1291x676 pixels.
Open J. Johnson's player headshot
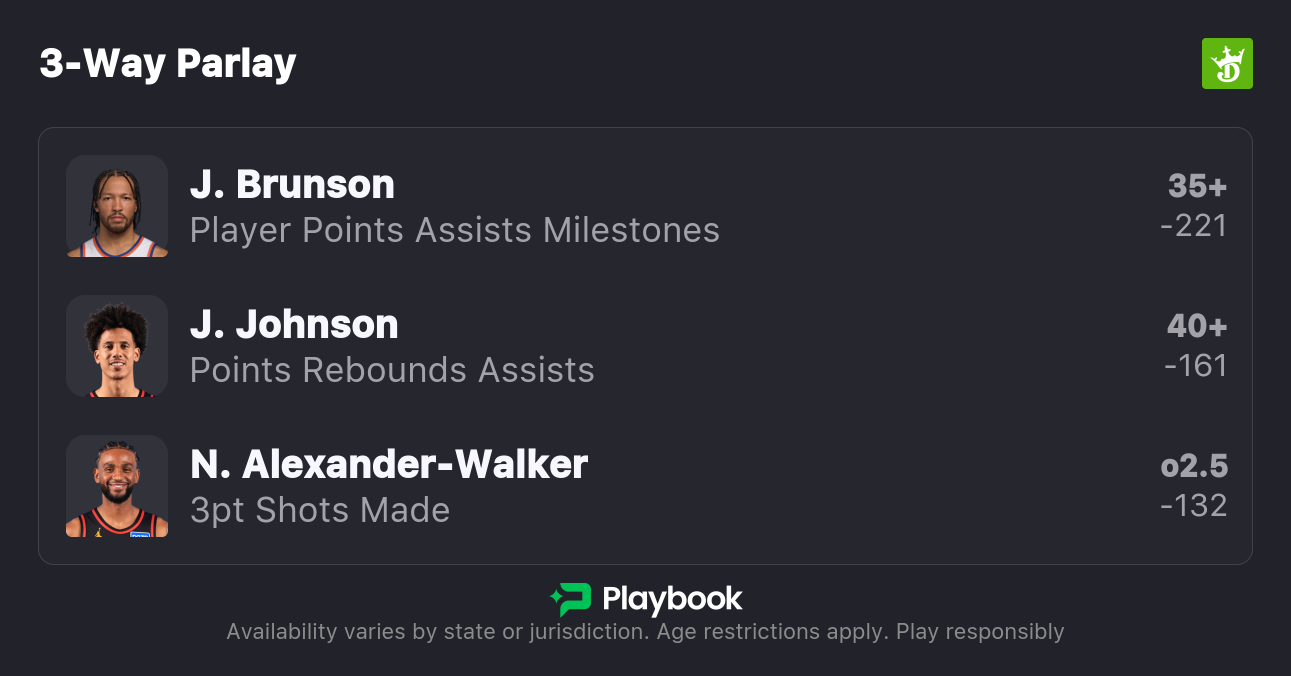point(117,346)
